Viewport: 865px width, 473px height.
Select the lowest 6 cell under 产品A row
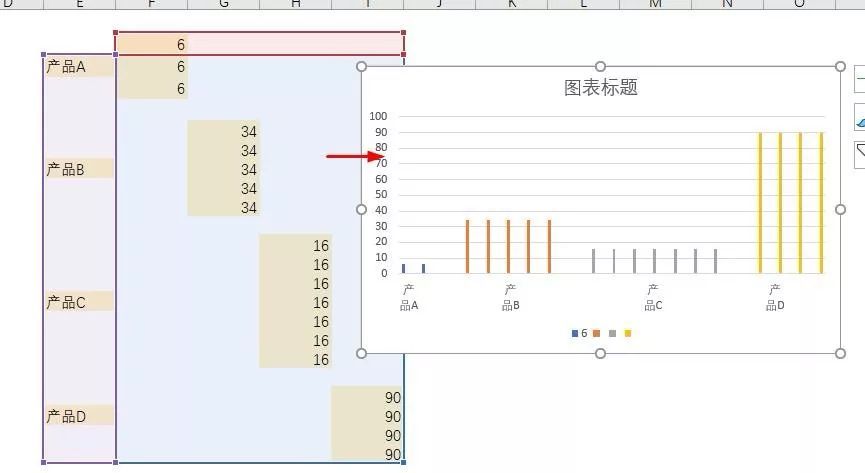coord(153,88)
